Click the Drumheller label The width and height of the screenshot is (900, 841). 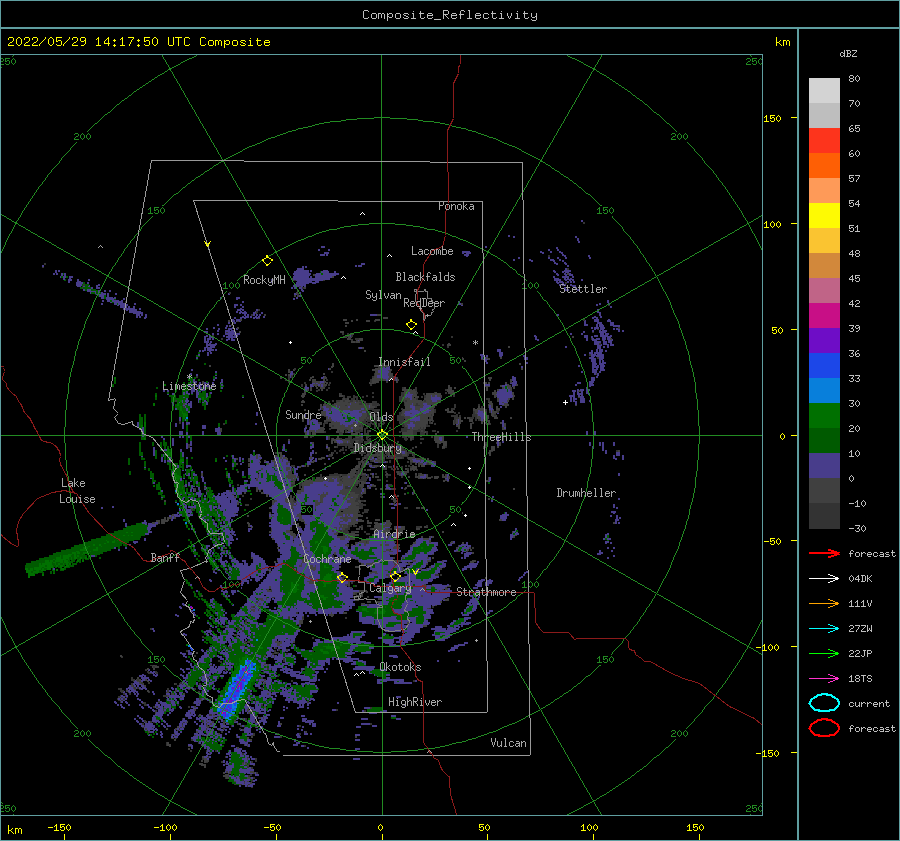coord(586,493)
